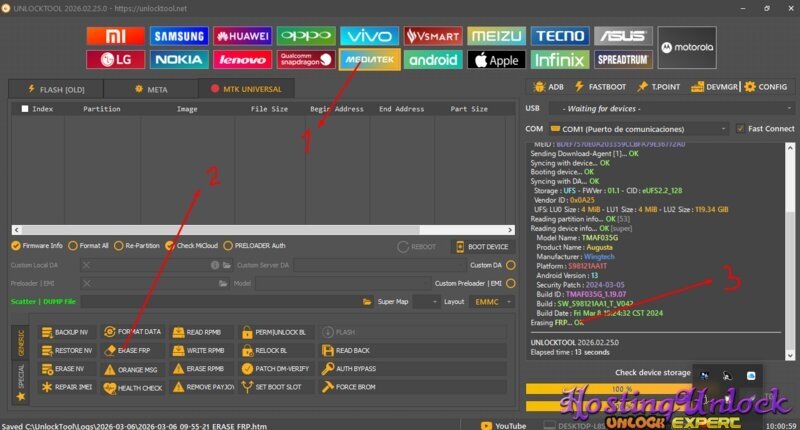
Task: Choose the Infinix brand logo
Action: pos(560,60)
